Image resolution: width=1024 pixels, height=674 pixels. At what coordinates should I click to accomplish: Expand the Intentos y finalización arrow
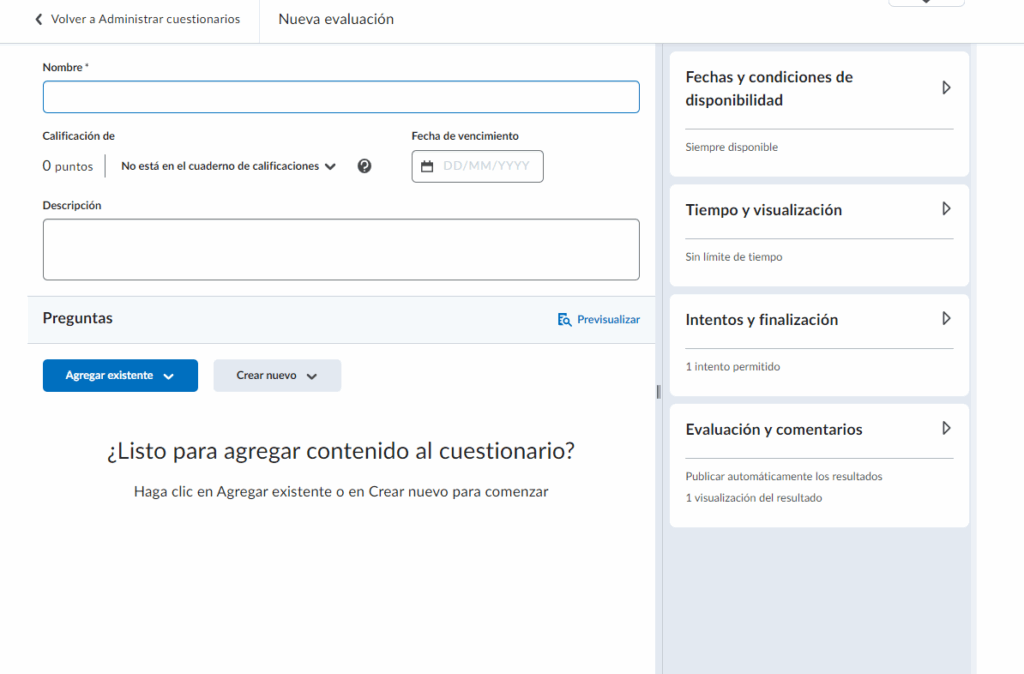coord(946,319)
